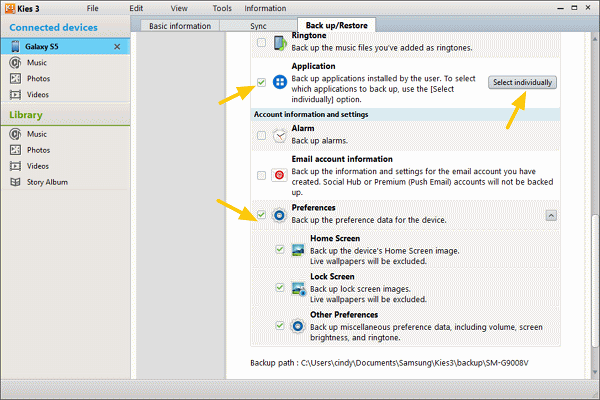Click the Kies 3 application logo icon
The width and height of the screenshot is (600, 400).
(10, 8)
